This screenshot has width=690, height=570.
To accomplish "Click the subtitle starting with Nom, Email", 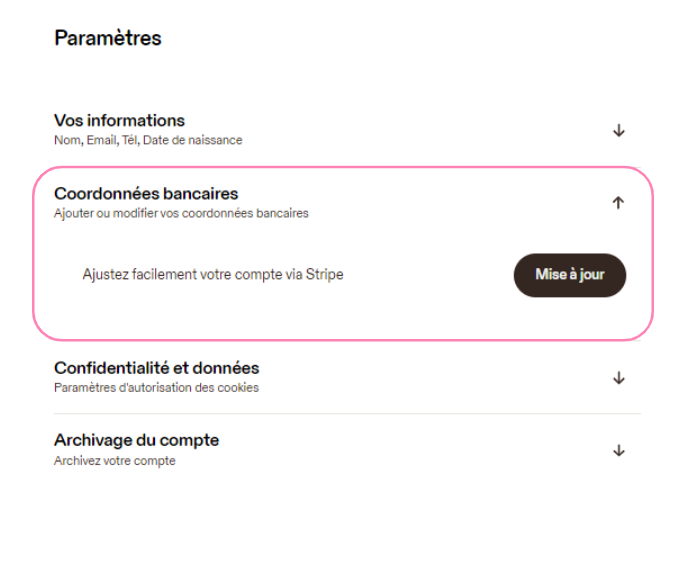I will 148,140.
